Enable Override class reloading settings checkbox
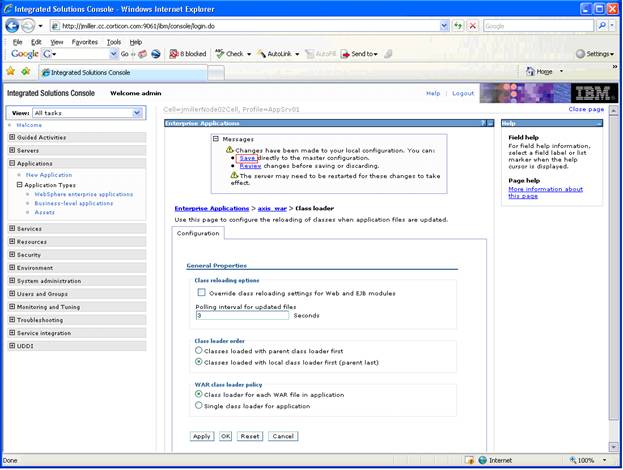This screenshot has height=470, width=623. coord(201,293)
